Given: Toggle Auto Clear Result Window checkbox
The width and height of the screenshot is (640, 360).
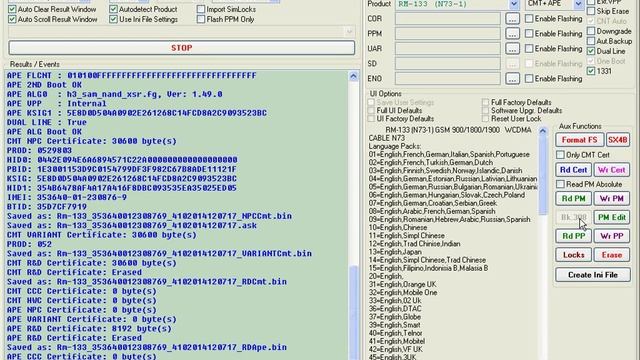Looking at the screenshot, I should pos(12,9).
